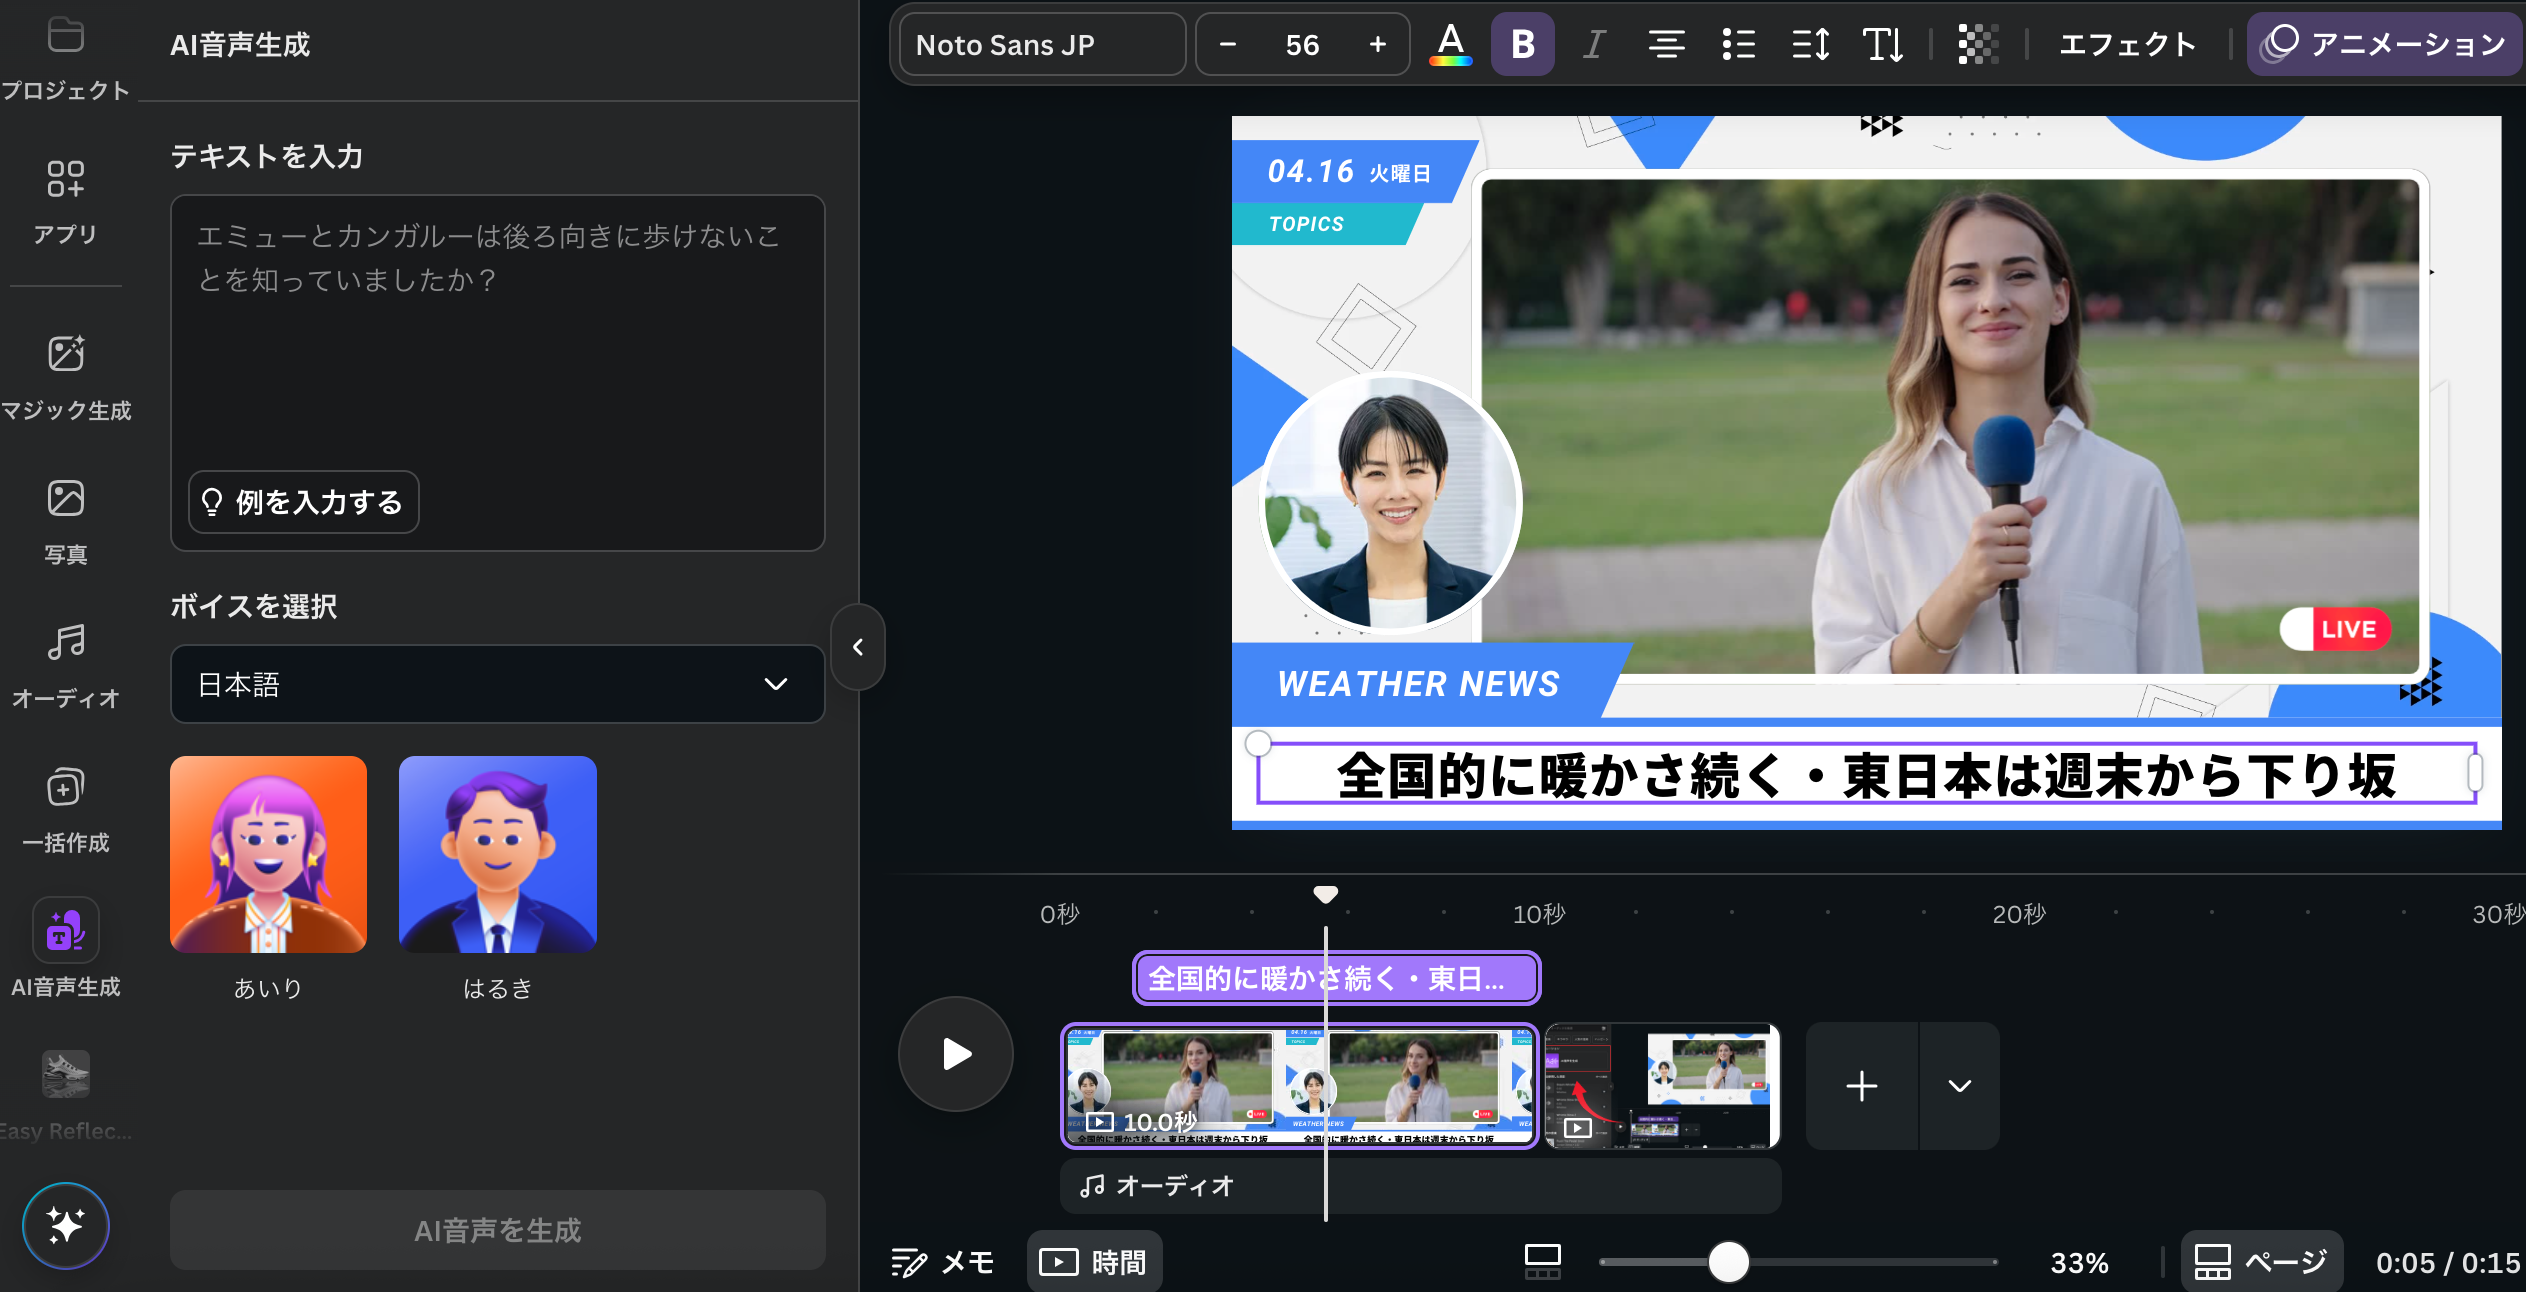Apply bulleted list formatting
This screenshot has height=1292, width=2526.
pos(1738,44)
